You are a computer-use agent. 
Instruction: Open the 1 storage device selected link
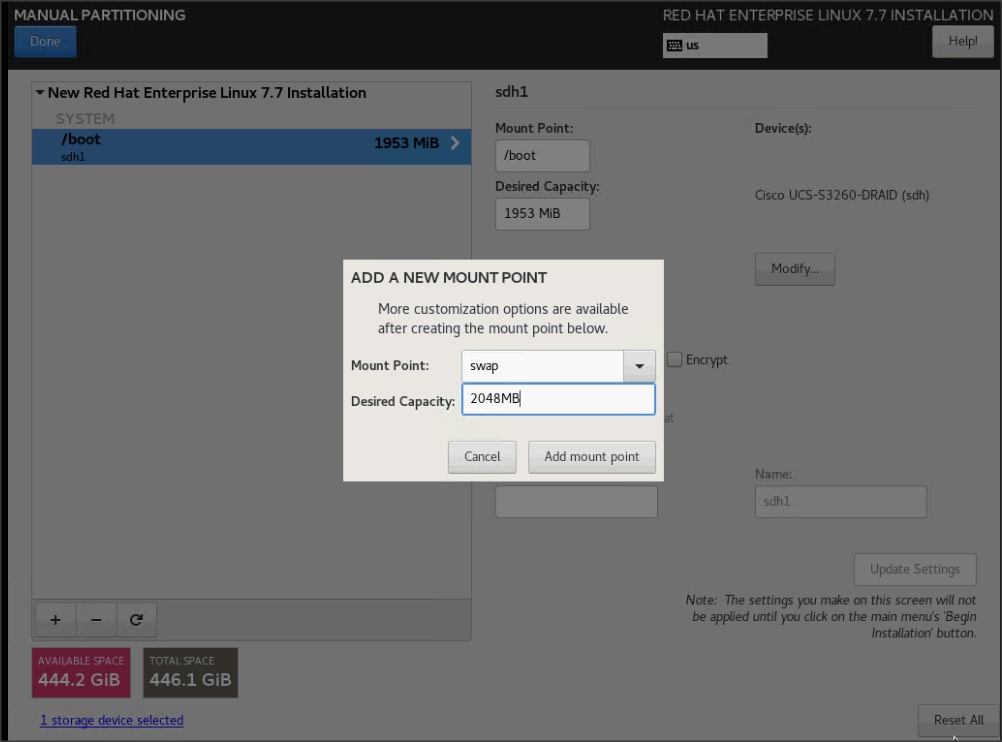coord(112,720)
